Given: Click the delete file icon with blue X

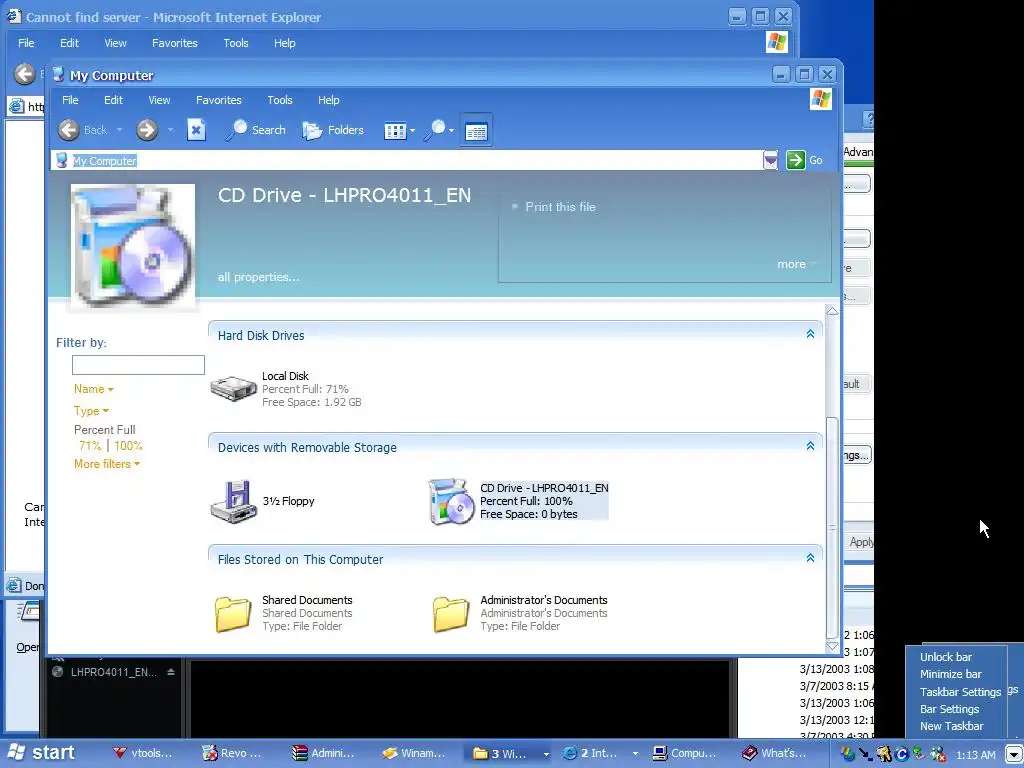Looking at the screenshot, I should coord(196,130).
